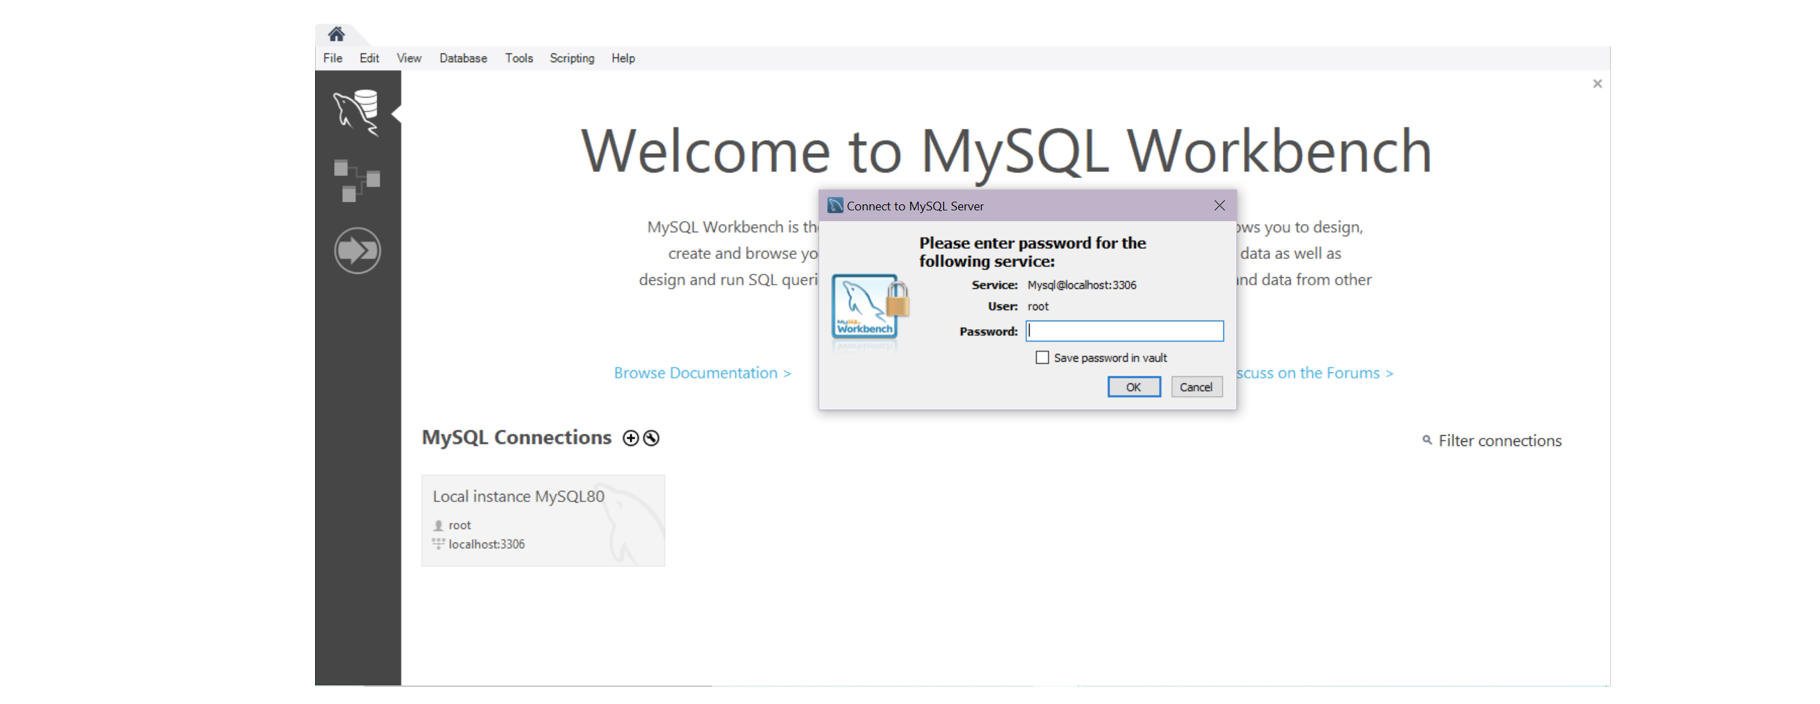Open the View menu
This screenshot has height=704, width=1820.
[x=409, y=58]
